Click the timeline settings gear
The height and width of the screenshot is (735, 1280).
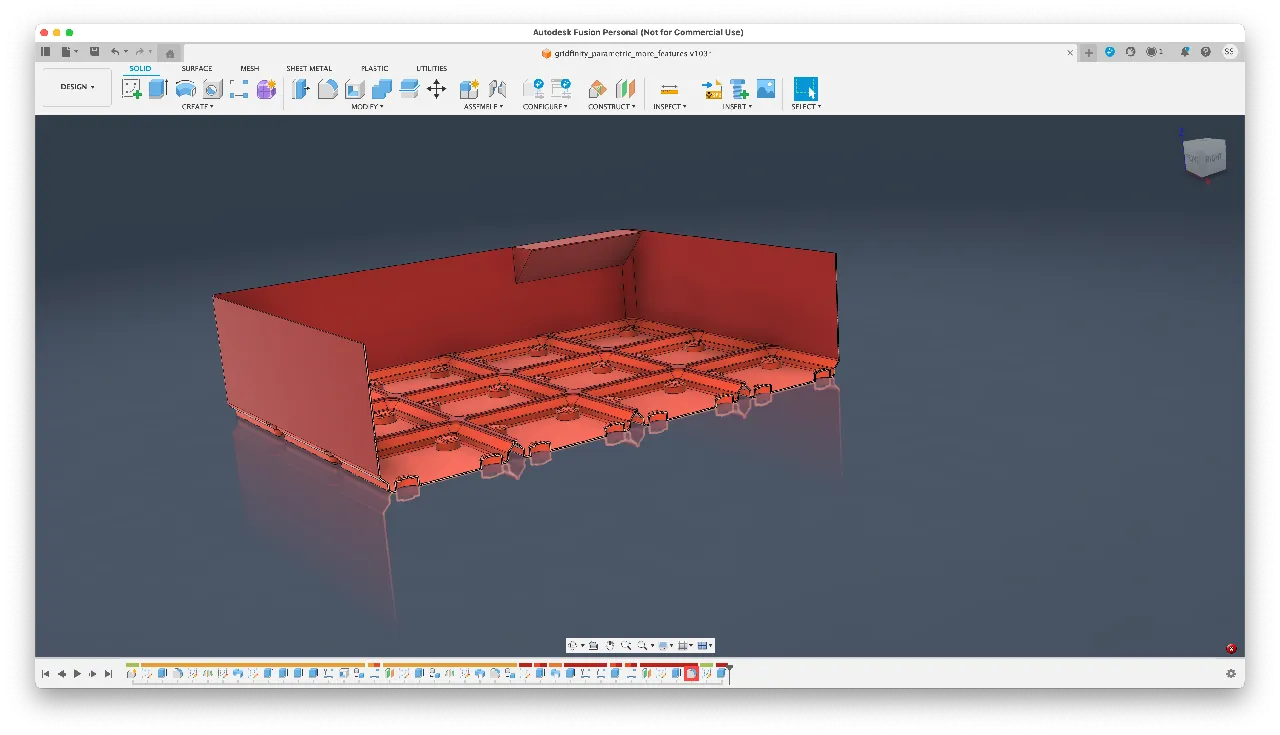pos(1231,673)
